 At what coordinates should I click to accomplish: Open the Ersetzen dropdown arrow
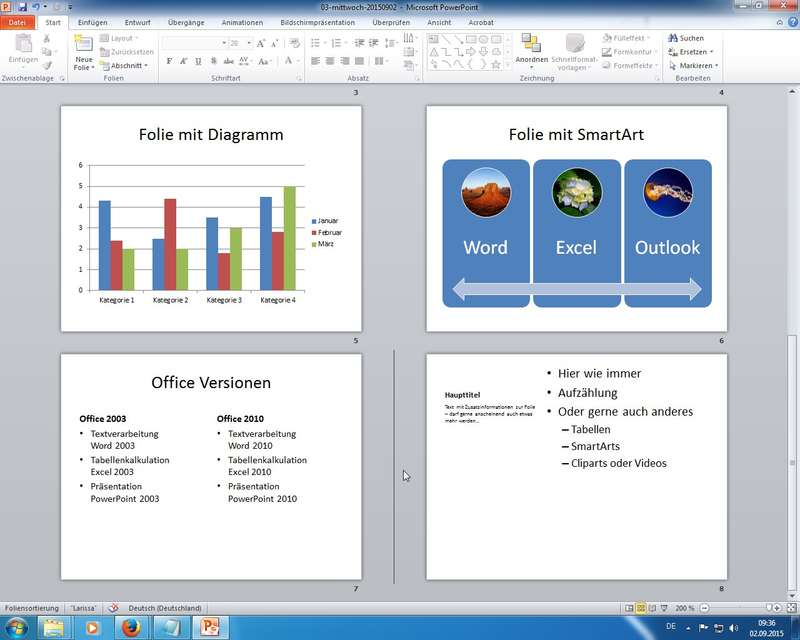click(x=714, y=52)
